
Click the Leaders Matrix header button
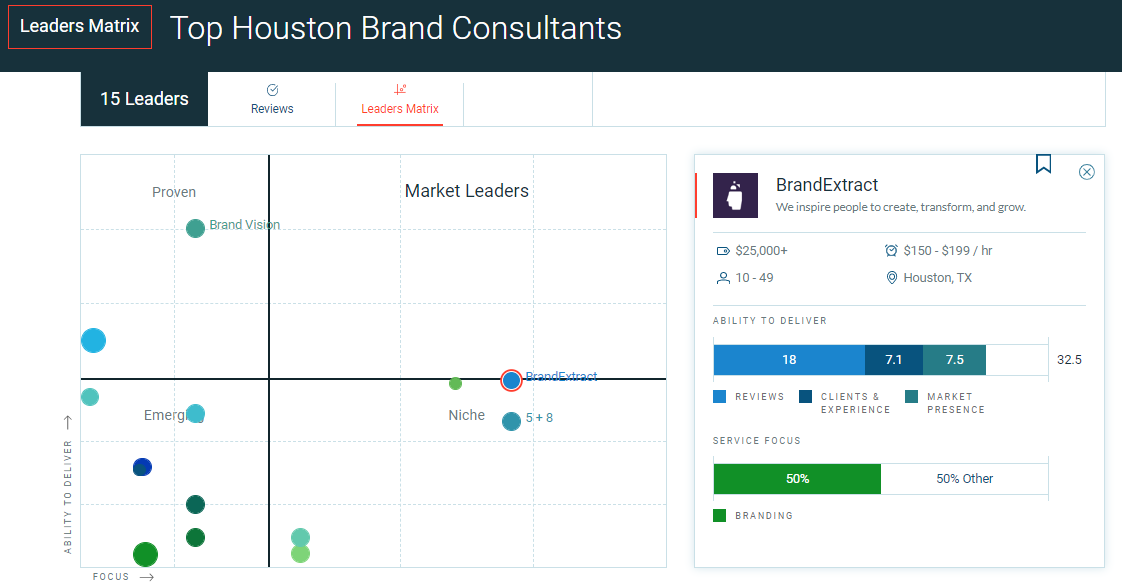[80, 27]
